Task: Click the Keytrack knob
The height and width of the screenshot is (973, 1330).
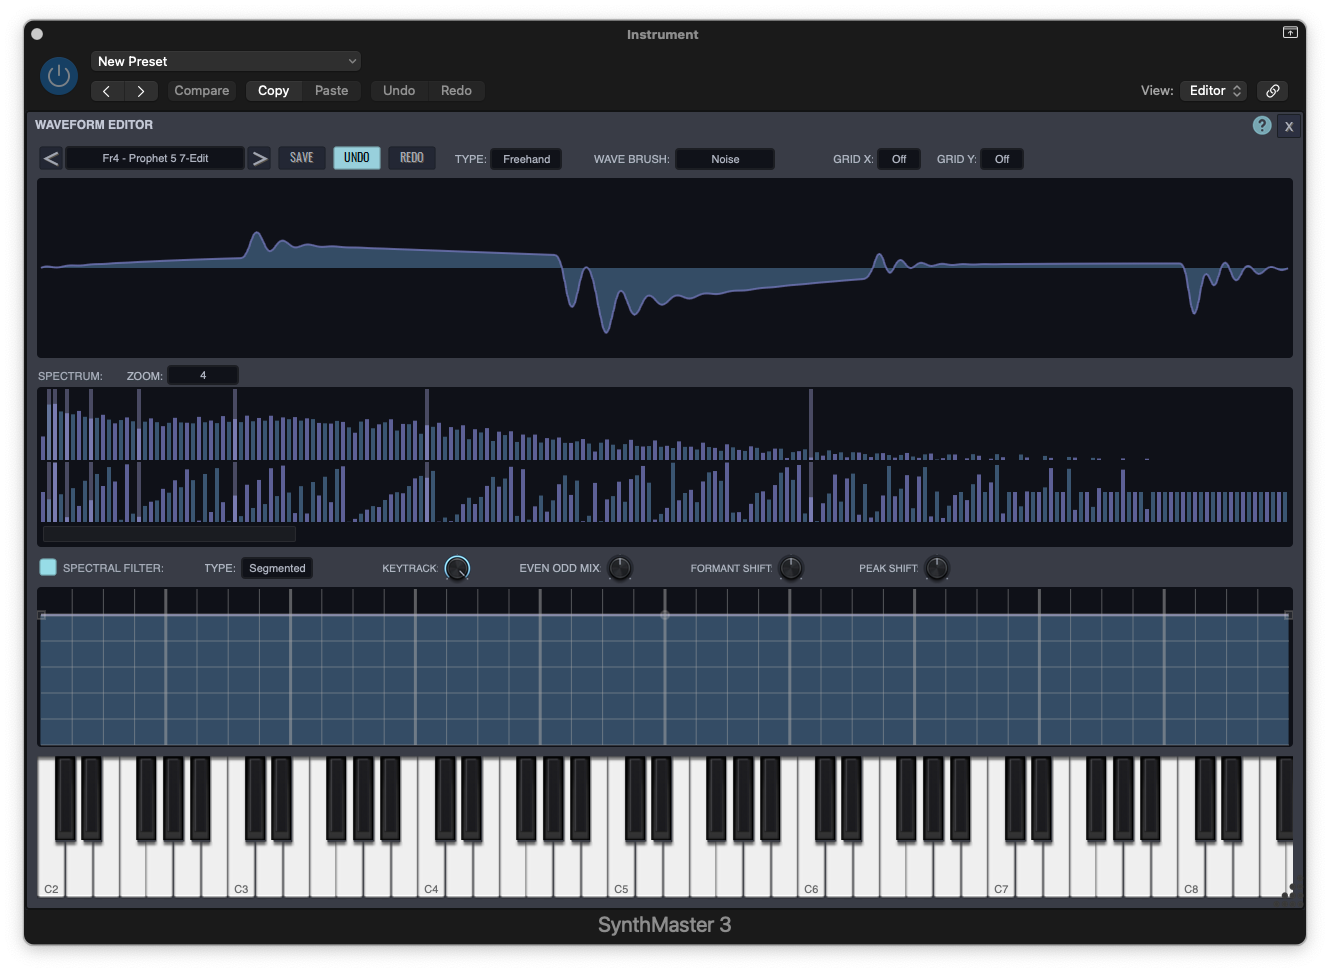Action: 457,568
